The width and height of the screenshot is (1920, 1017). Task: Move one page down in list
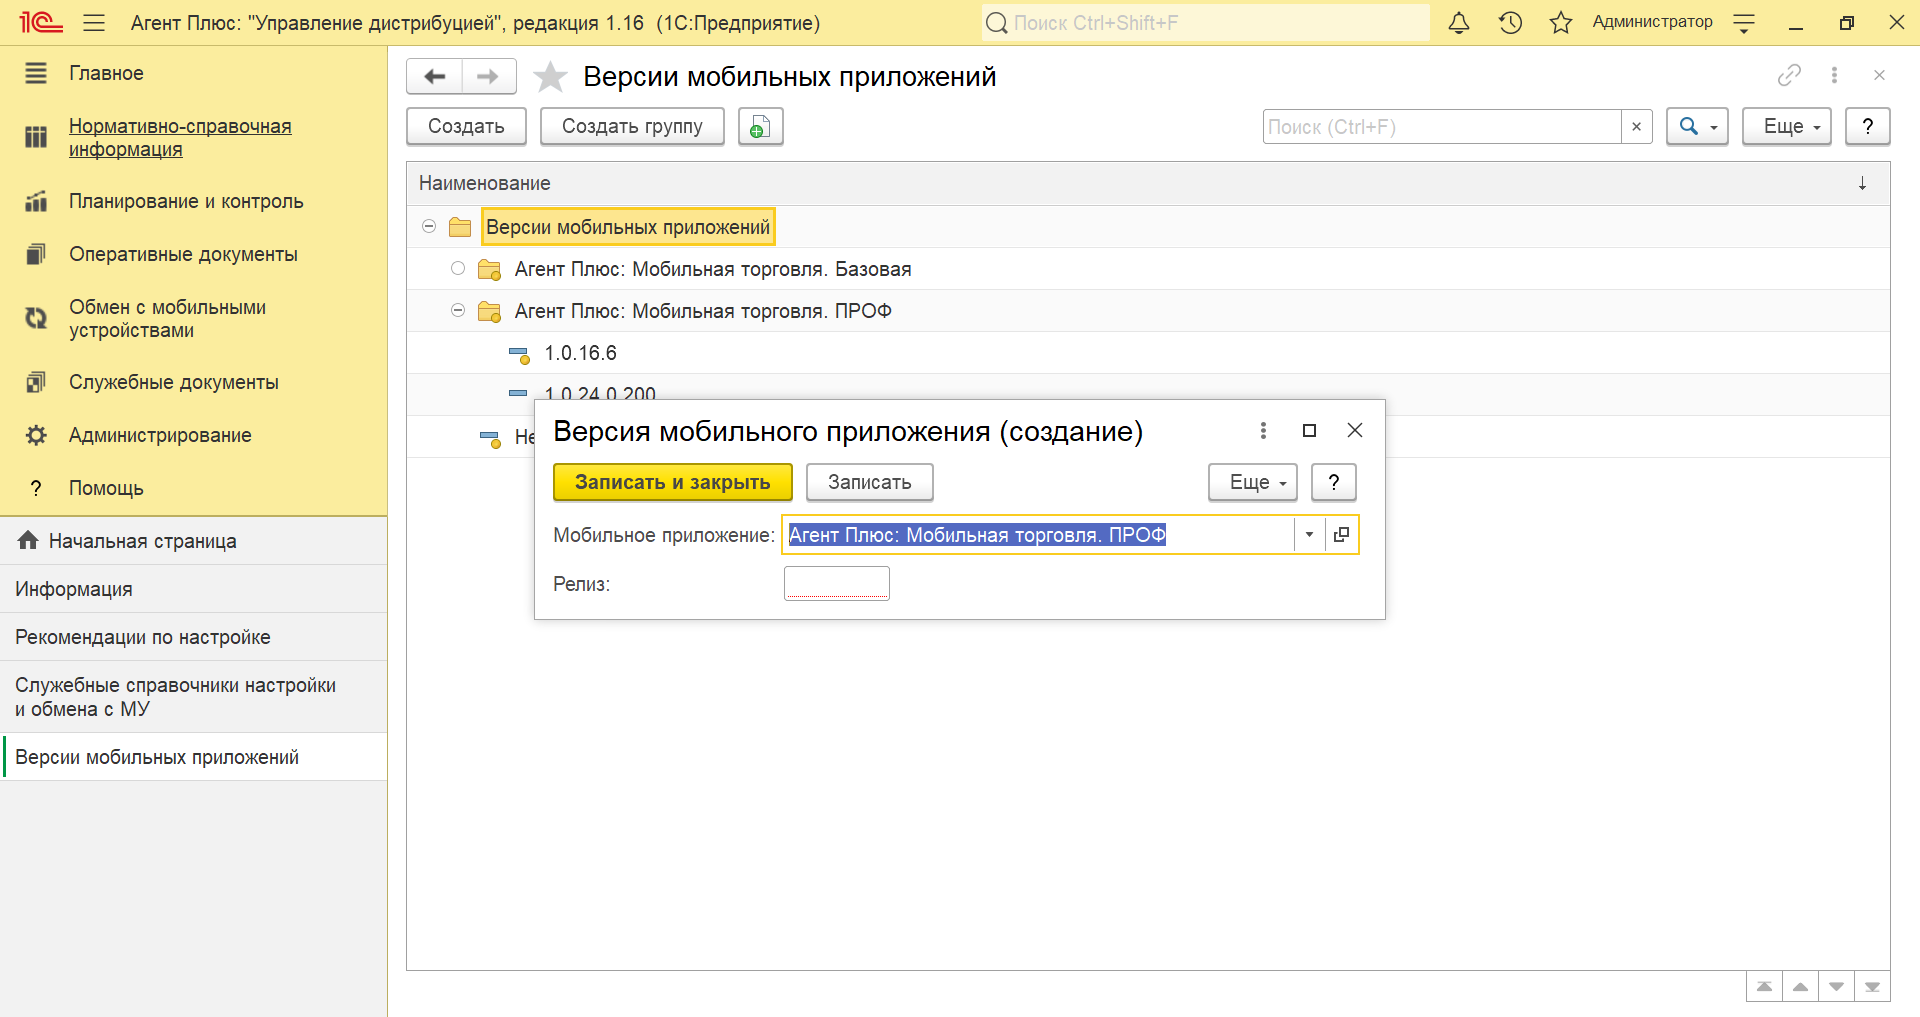tap(1836, 986)
